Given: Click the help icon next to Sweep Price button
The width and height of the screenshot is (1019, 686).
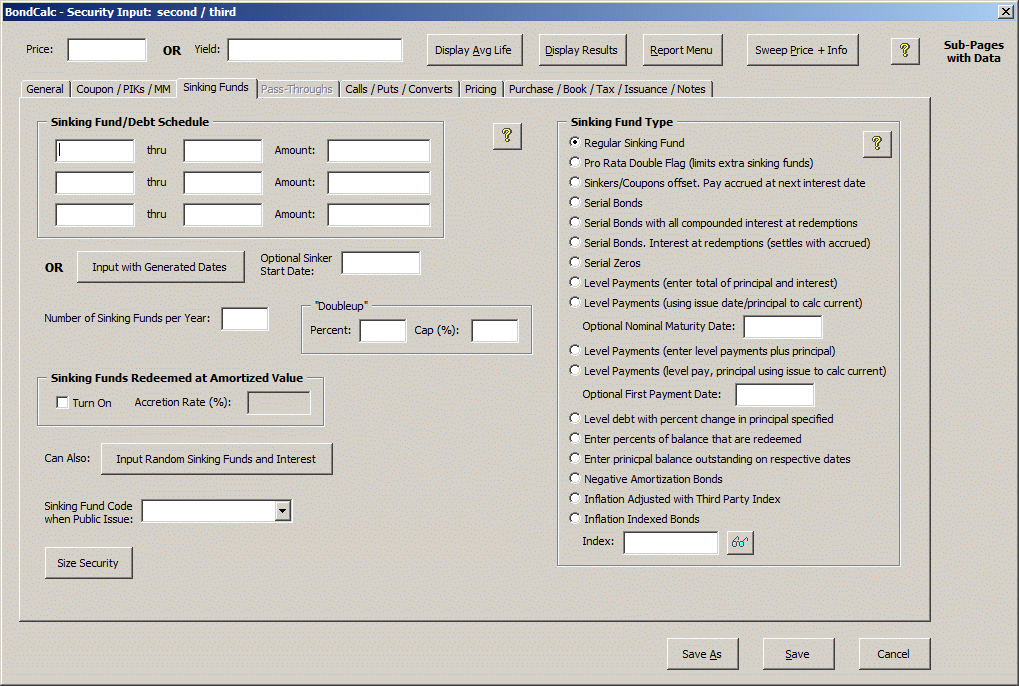Looking at the screenshot, I should tap(904, 50).
